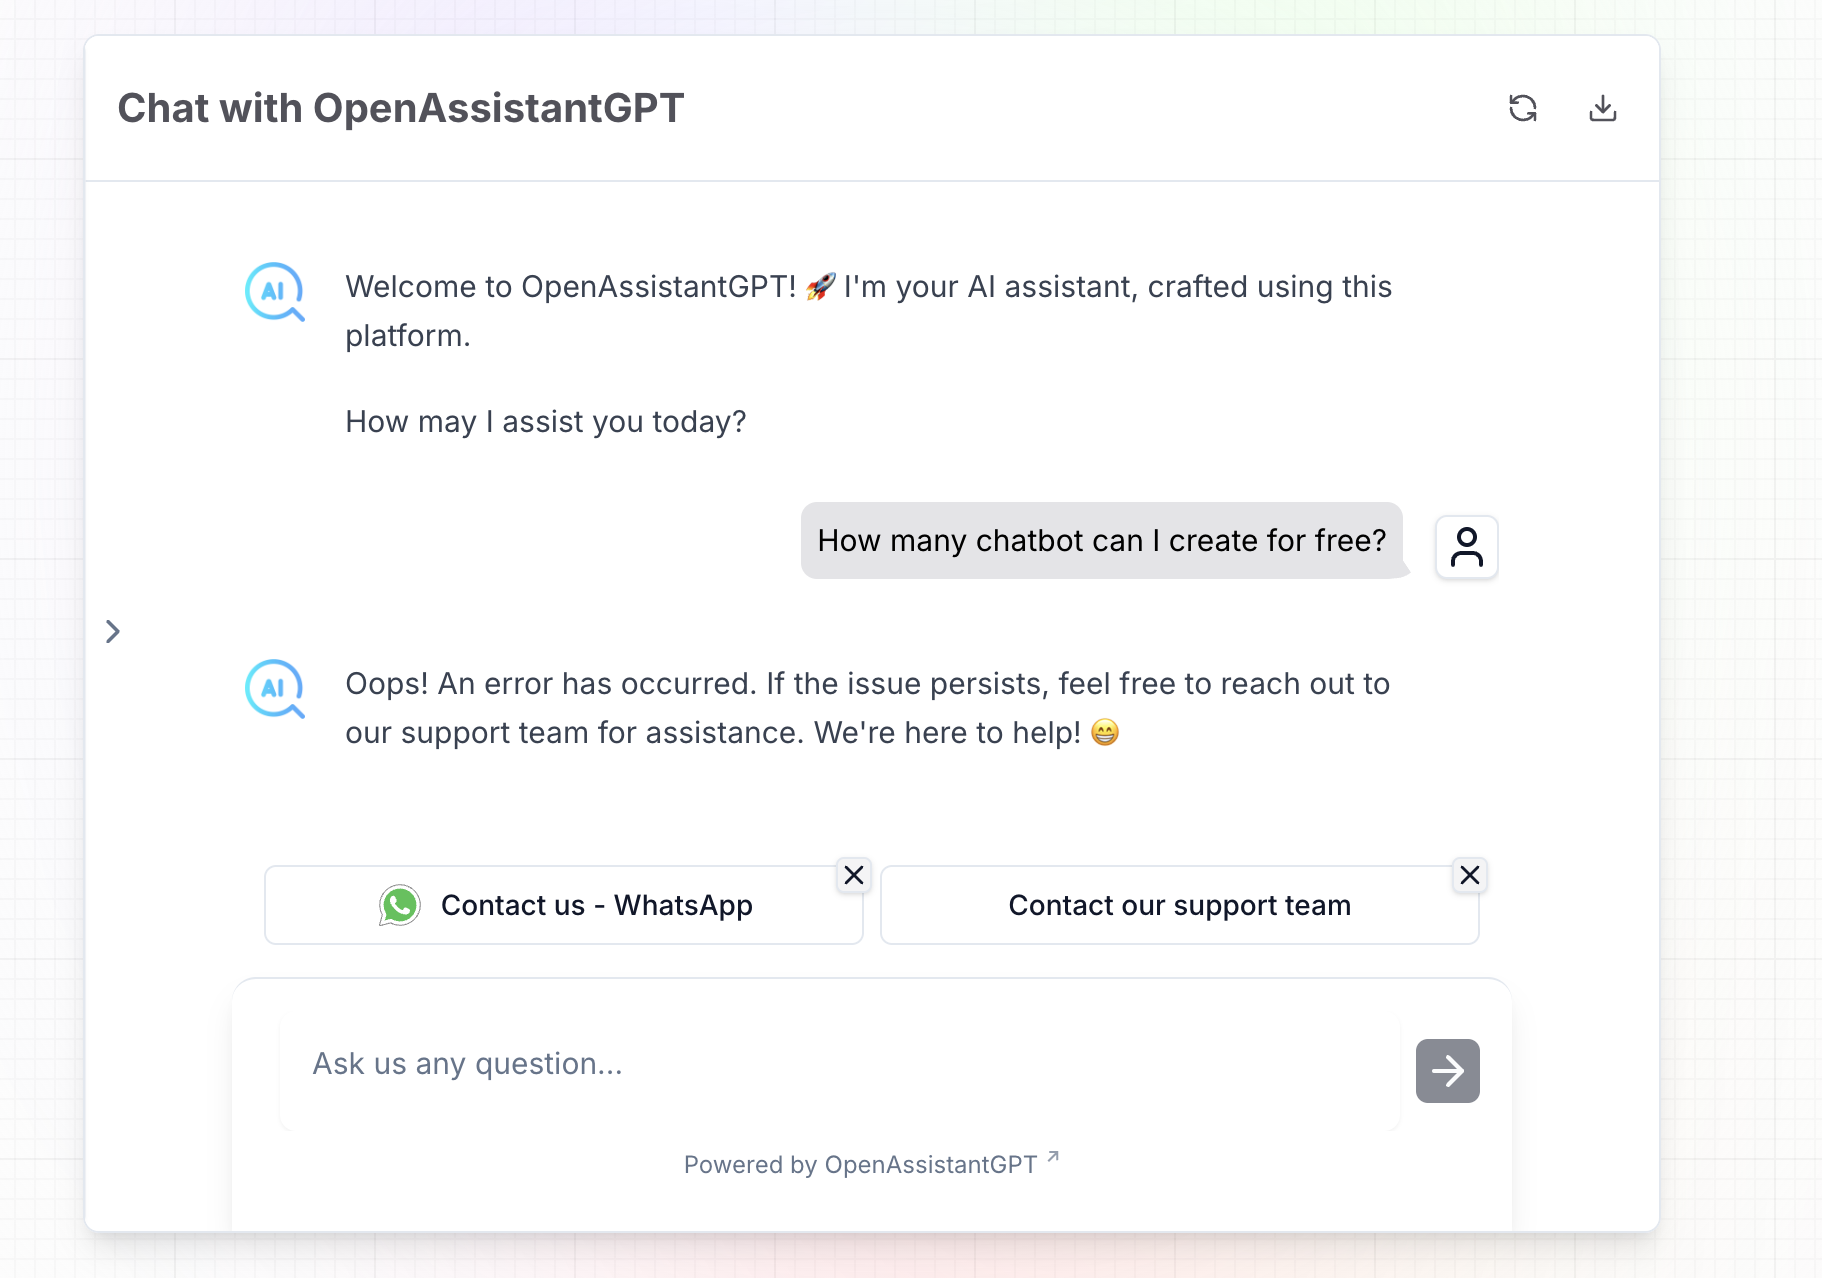
Task: Click the Welcome to OpenAssistantGPT message text
Action: pyautogui.click(x=867, y=310)
